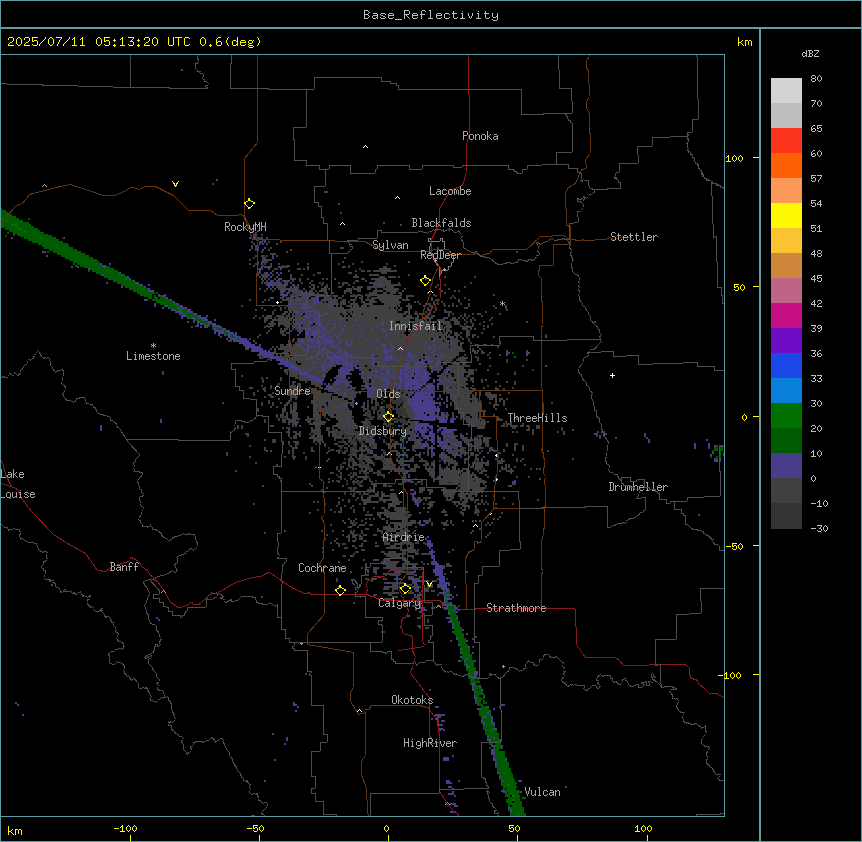Click the slate 0-10 dBZ legend swatch

click(x=786, y=466)
